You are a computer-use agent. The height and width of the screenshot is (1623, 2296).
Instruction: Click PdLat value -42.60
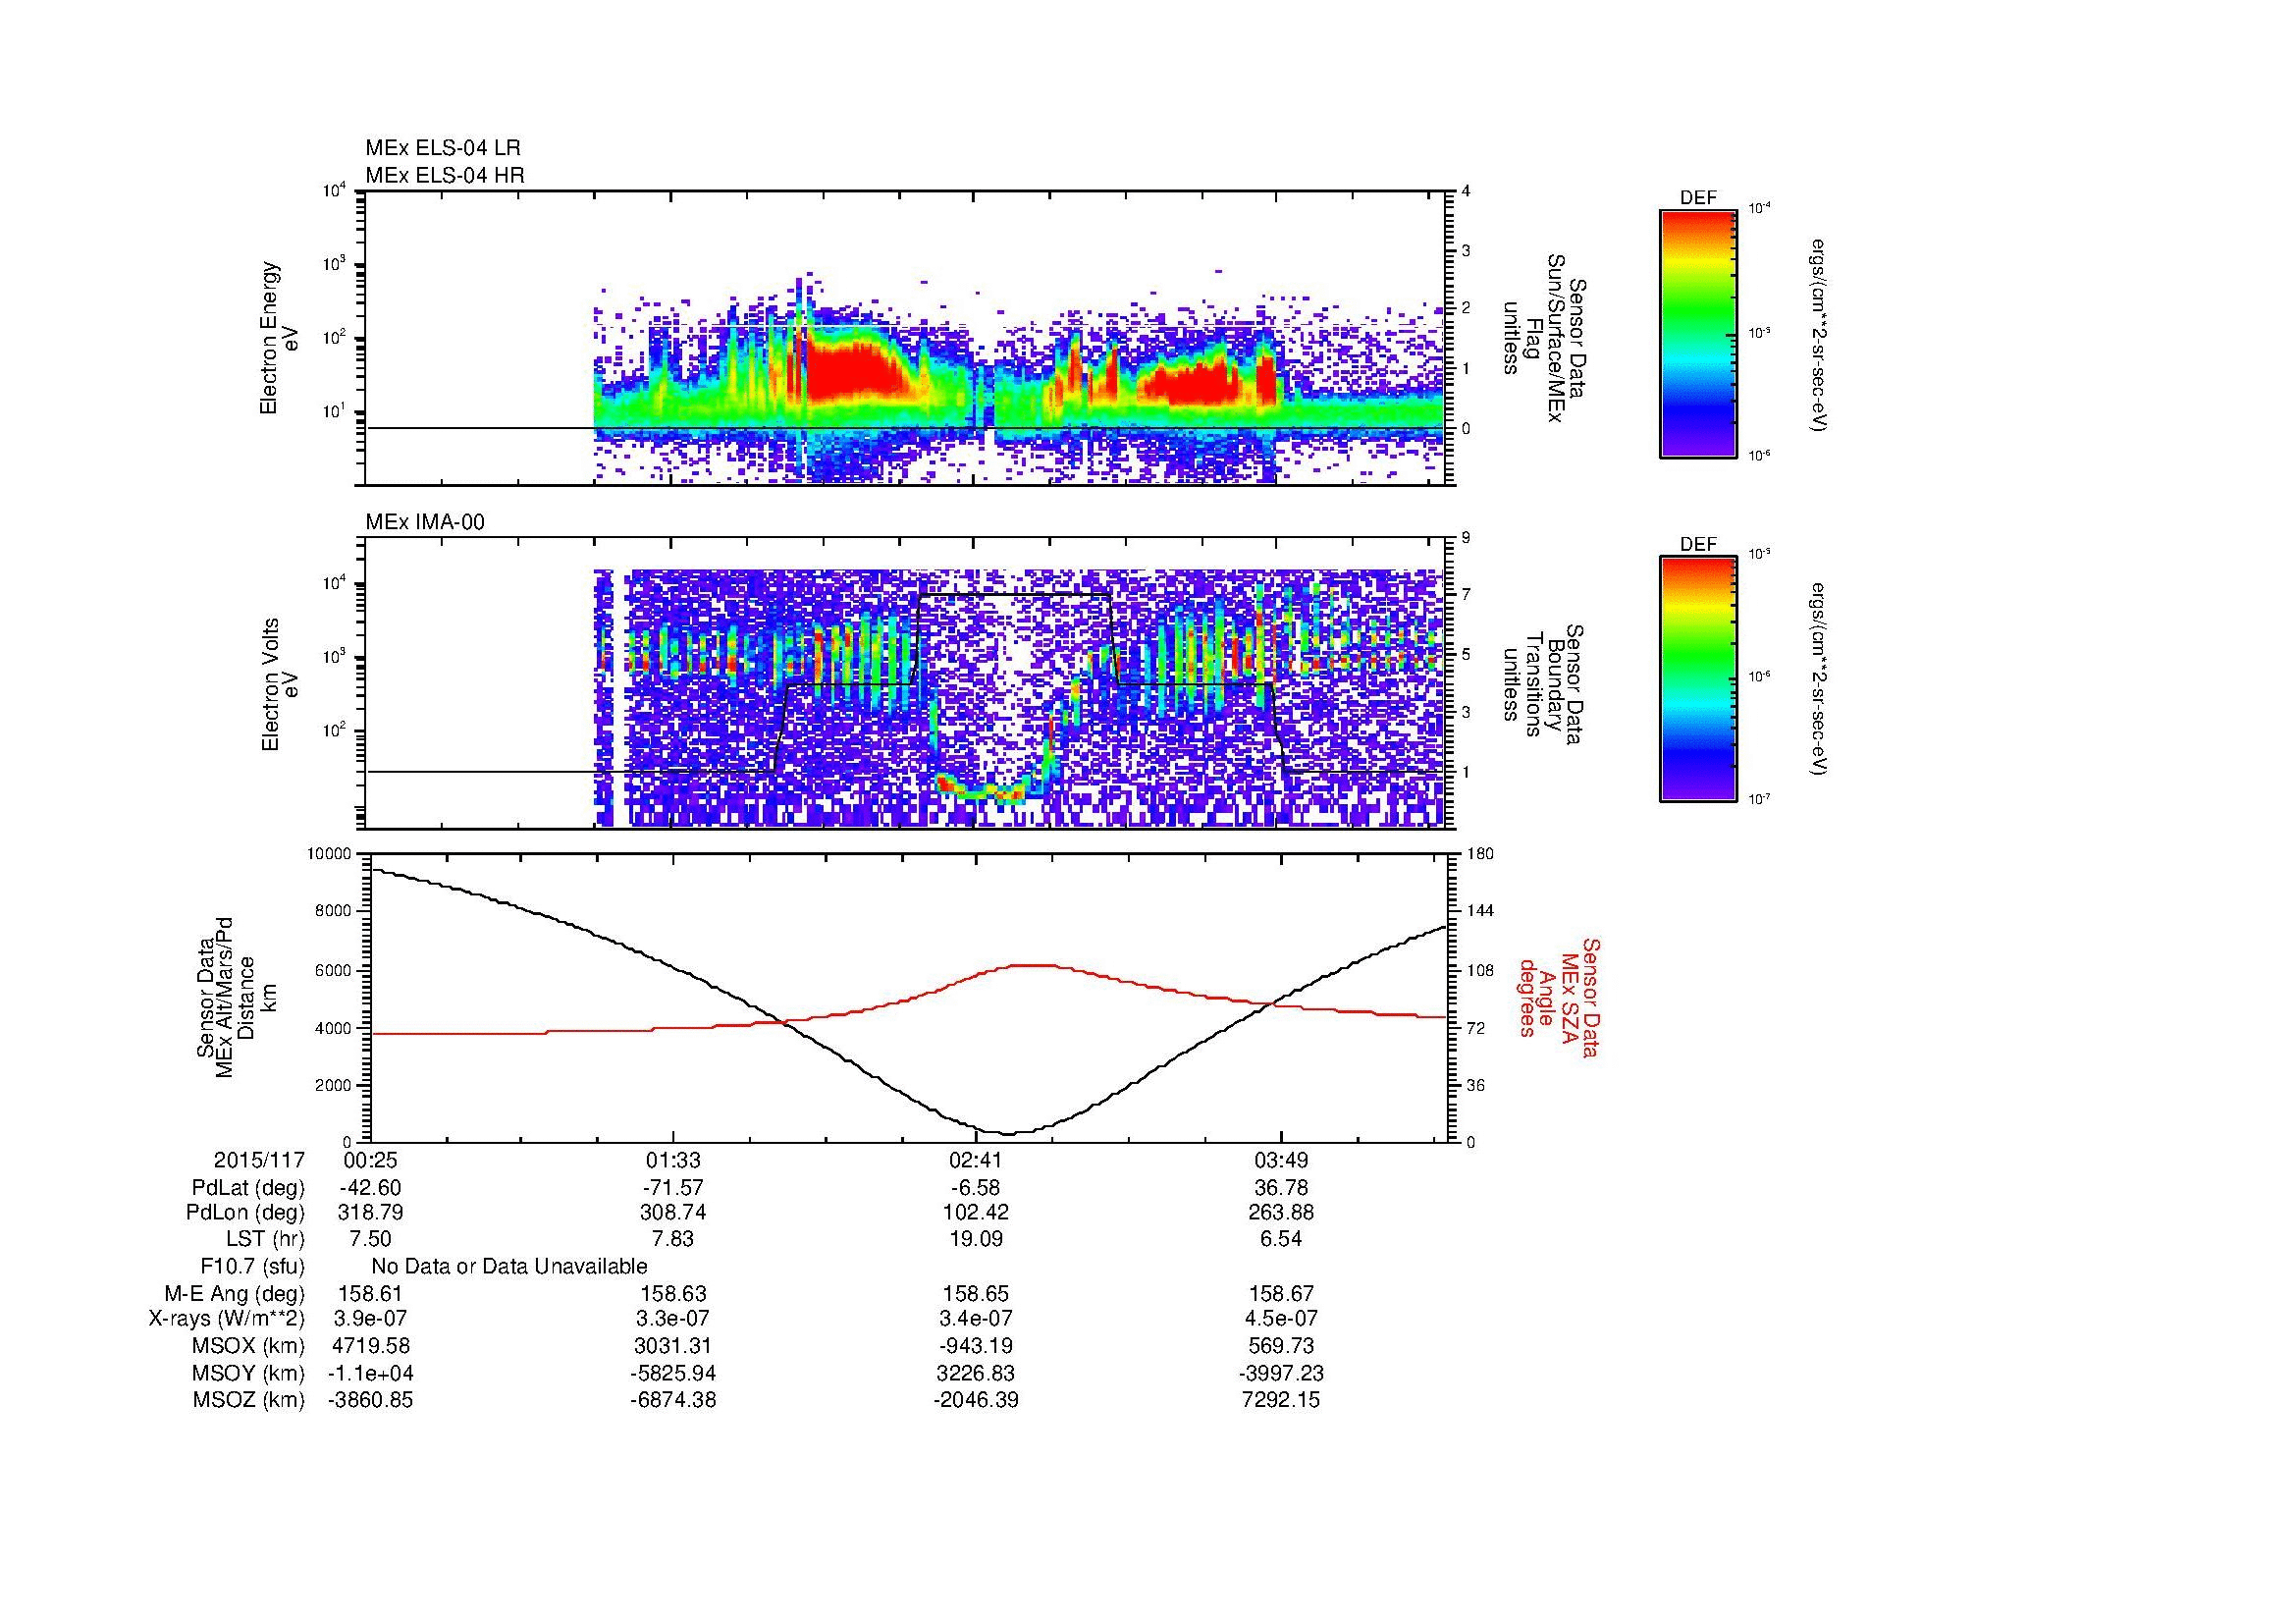pyautogui.click(x=371, y=1189)
